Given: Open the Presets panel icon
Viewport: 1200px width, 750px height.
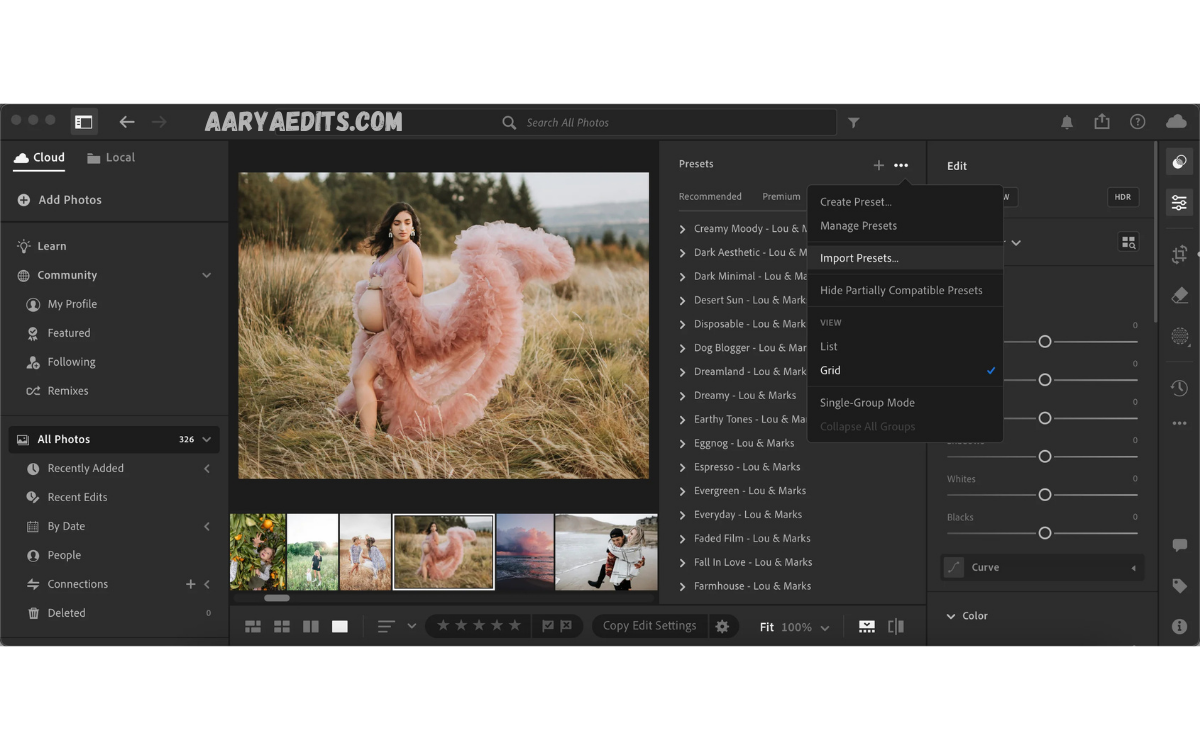Looking at the screenshot, I should click(x=1179, y=162).
